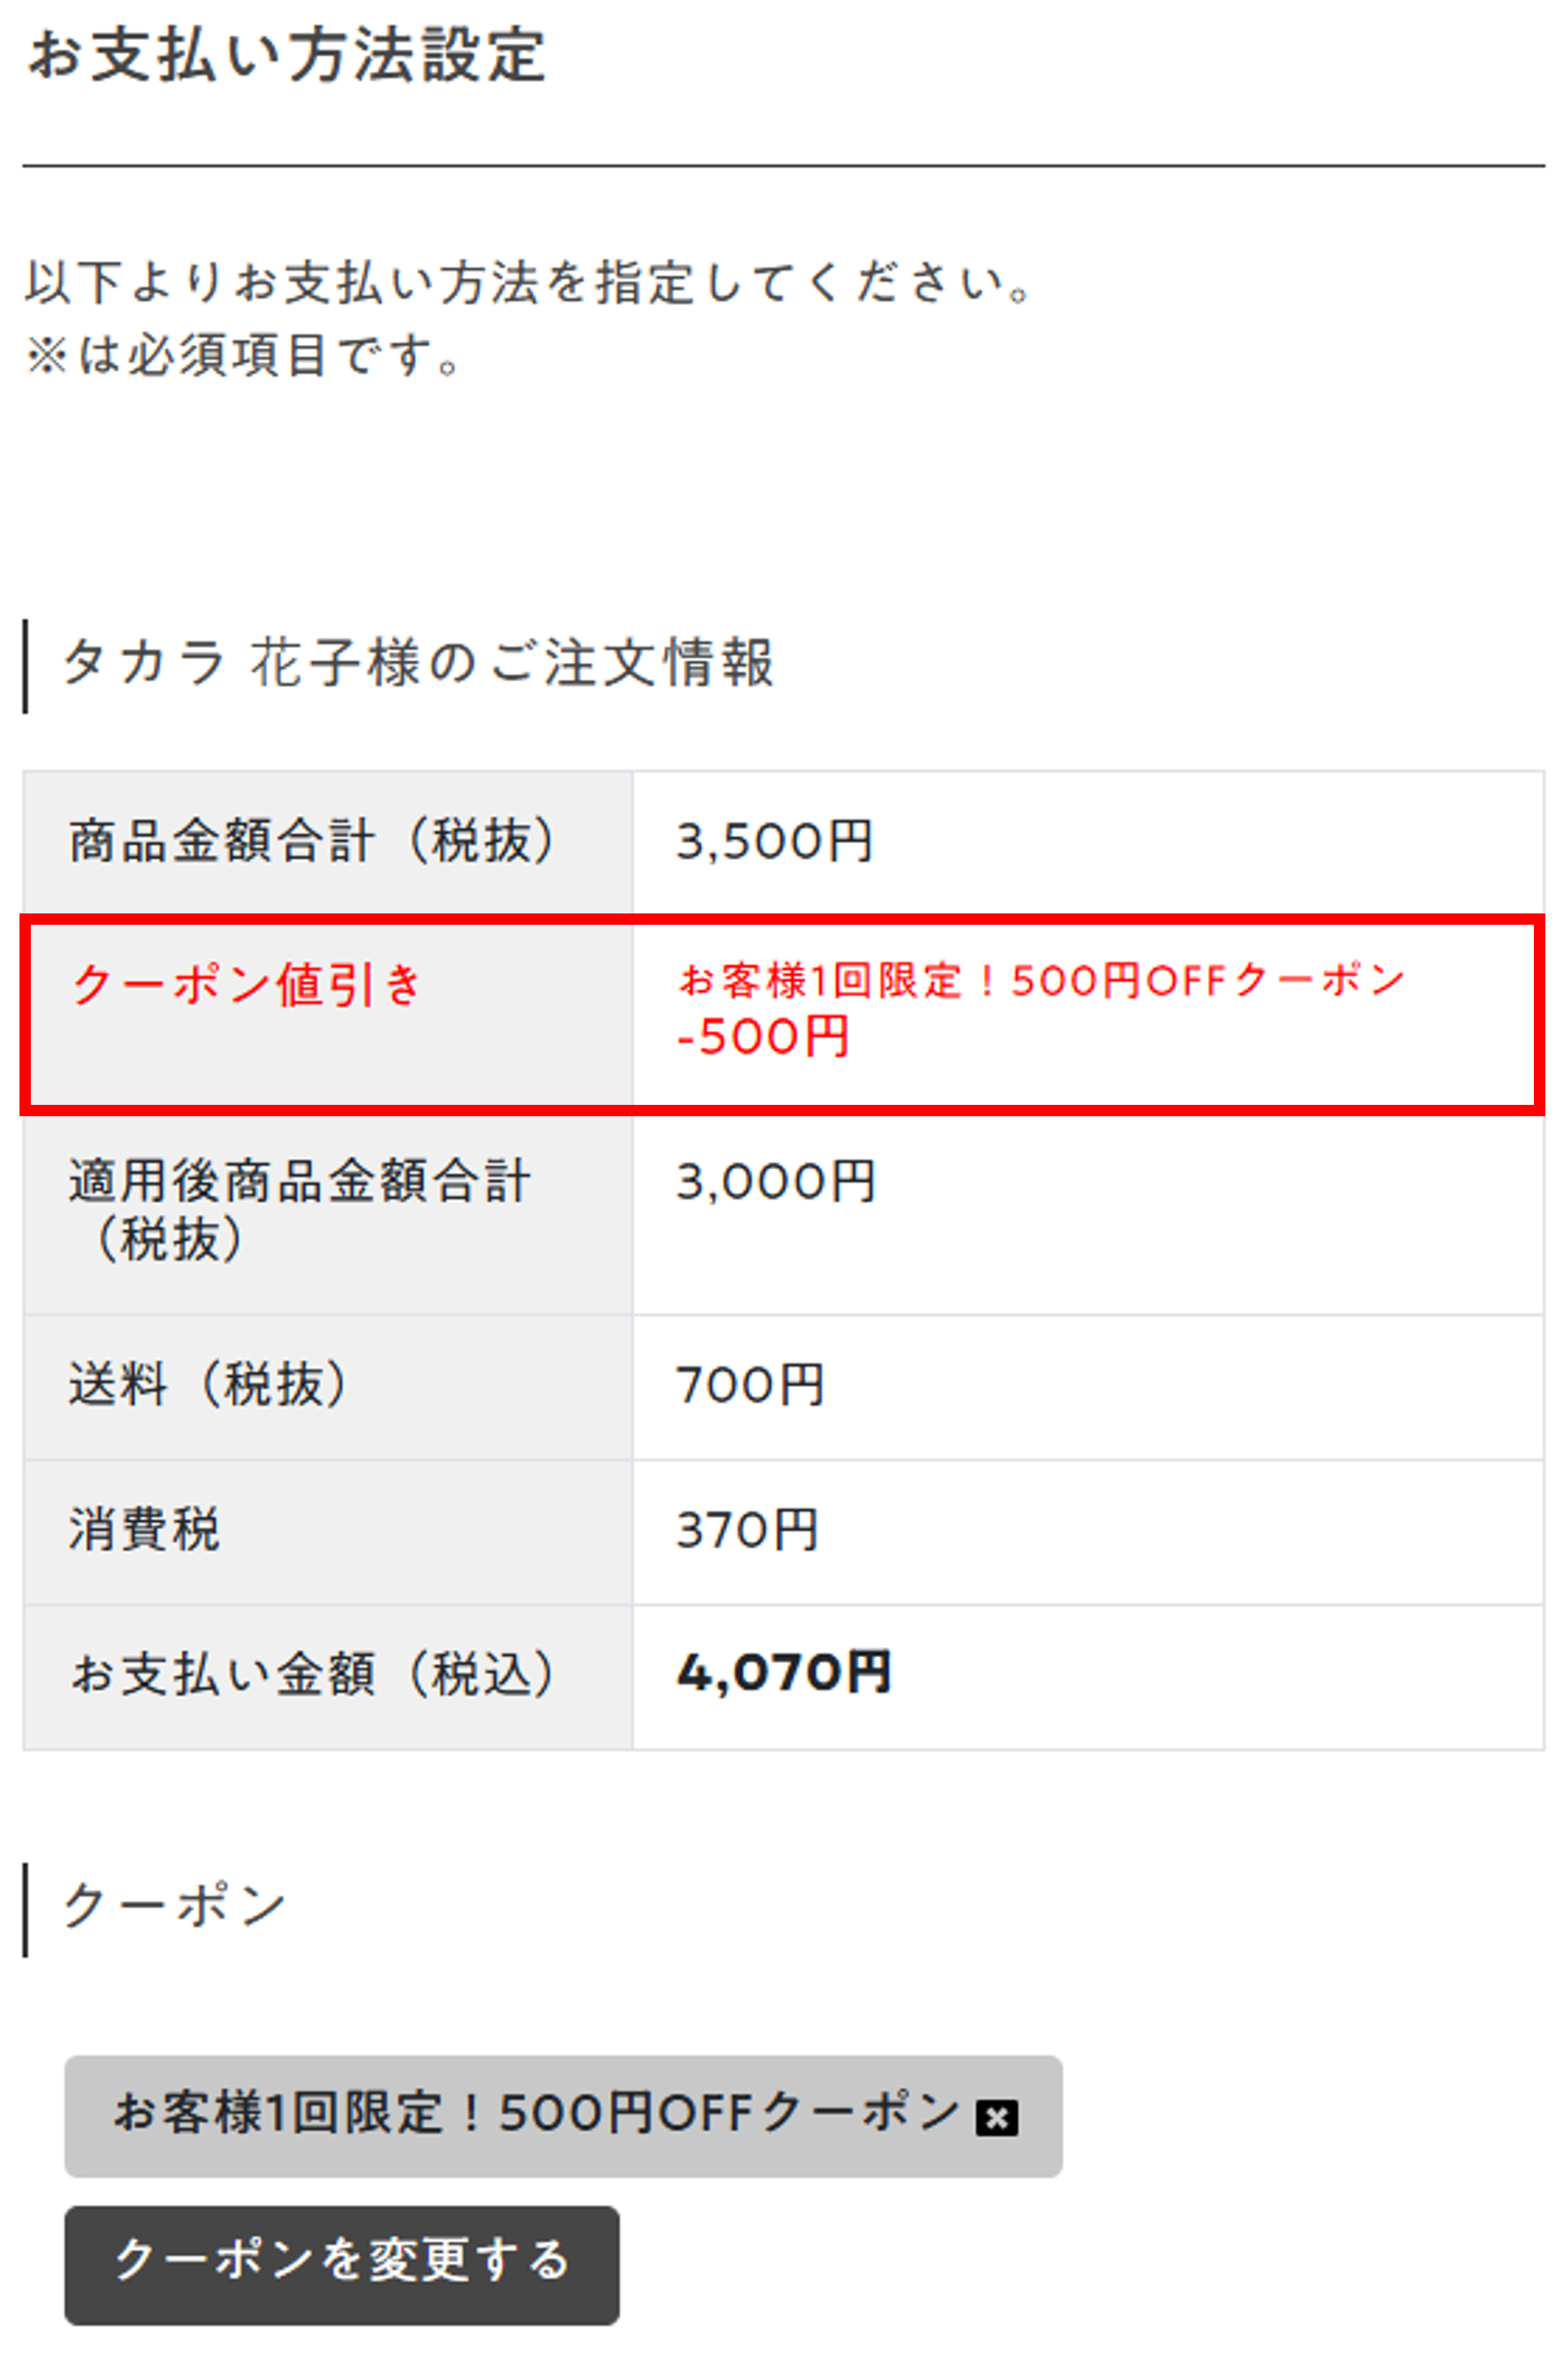Click the 適用後商品金額合計(税抜) label
Screen dimensions: 1568x2376
pyautogui.click(x=299, y=1209)
